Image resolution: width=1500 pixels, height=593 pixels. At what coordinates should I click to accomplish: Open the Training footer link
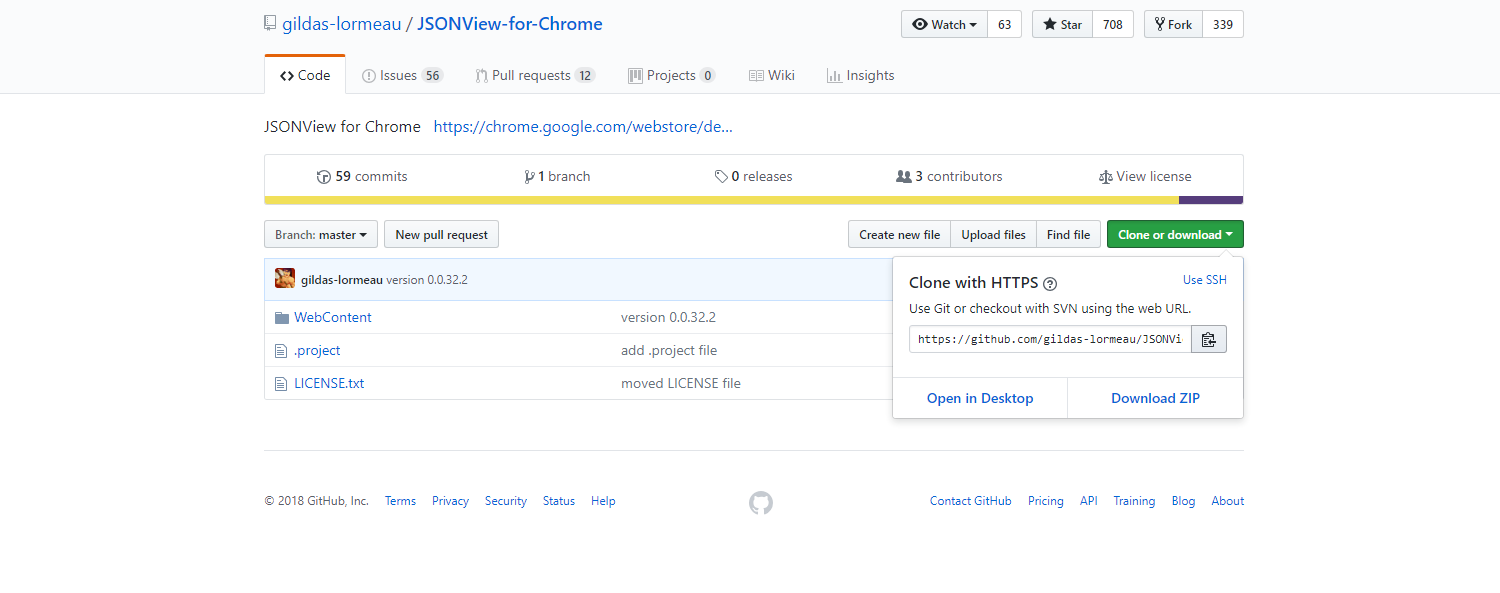1134,501
